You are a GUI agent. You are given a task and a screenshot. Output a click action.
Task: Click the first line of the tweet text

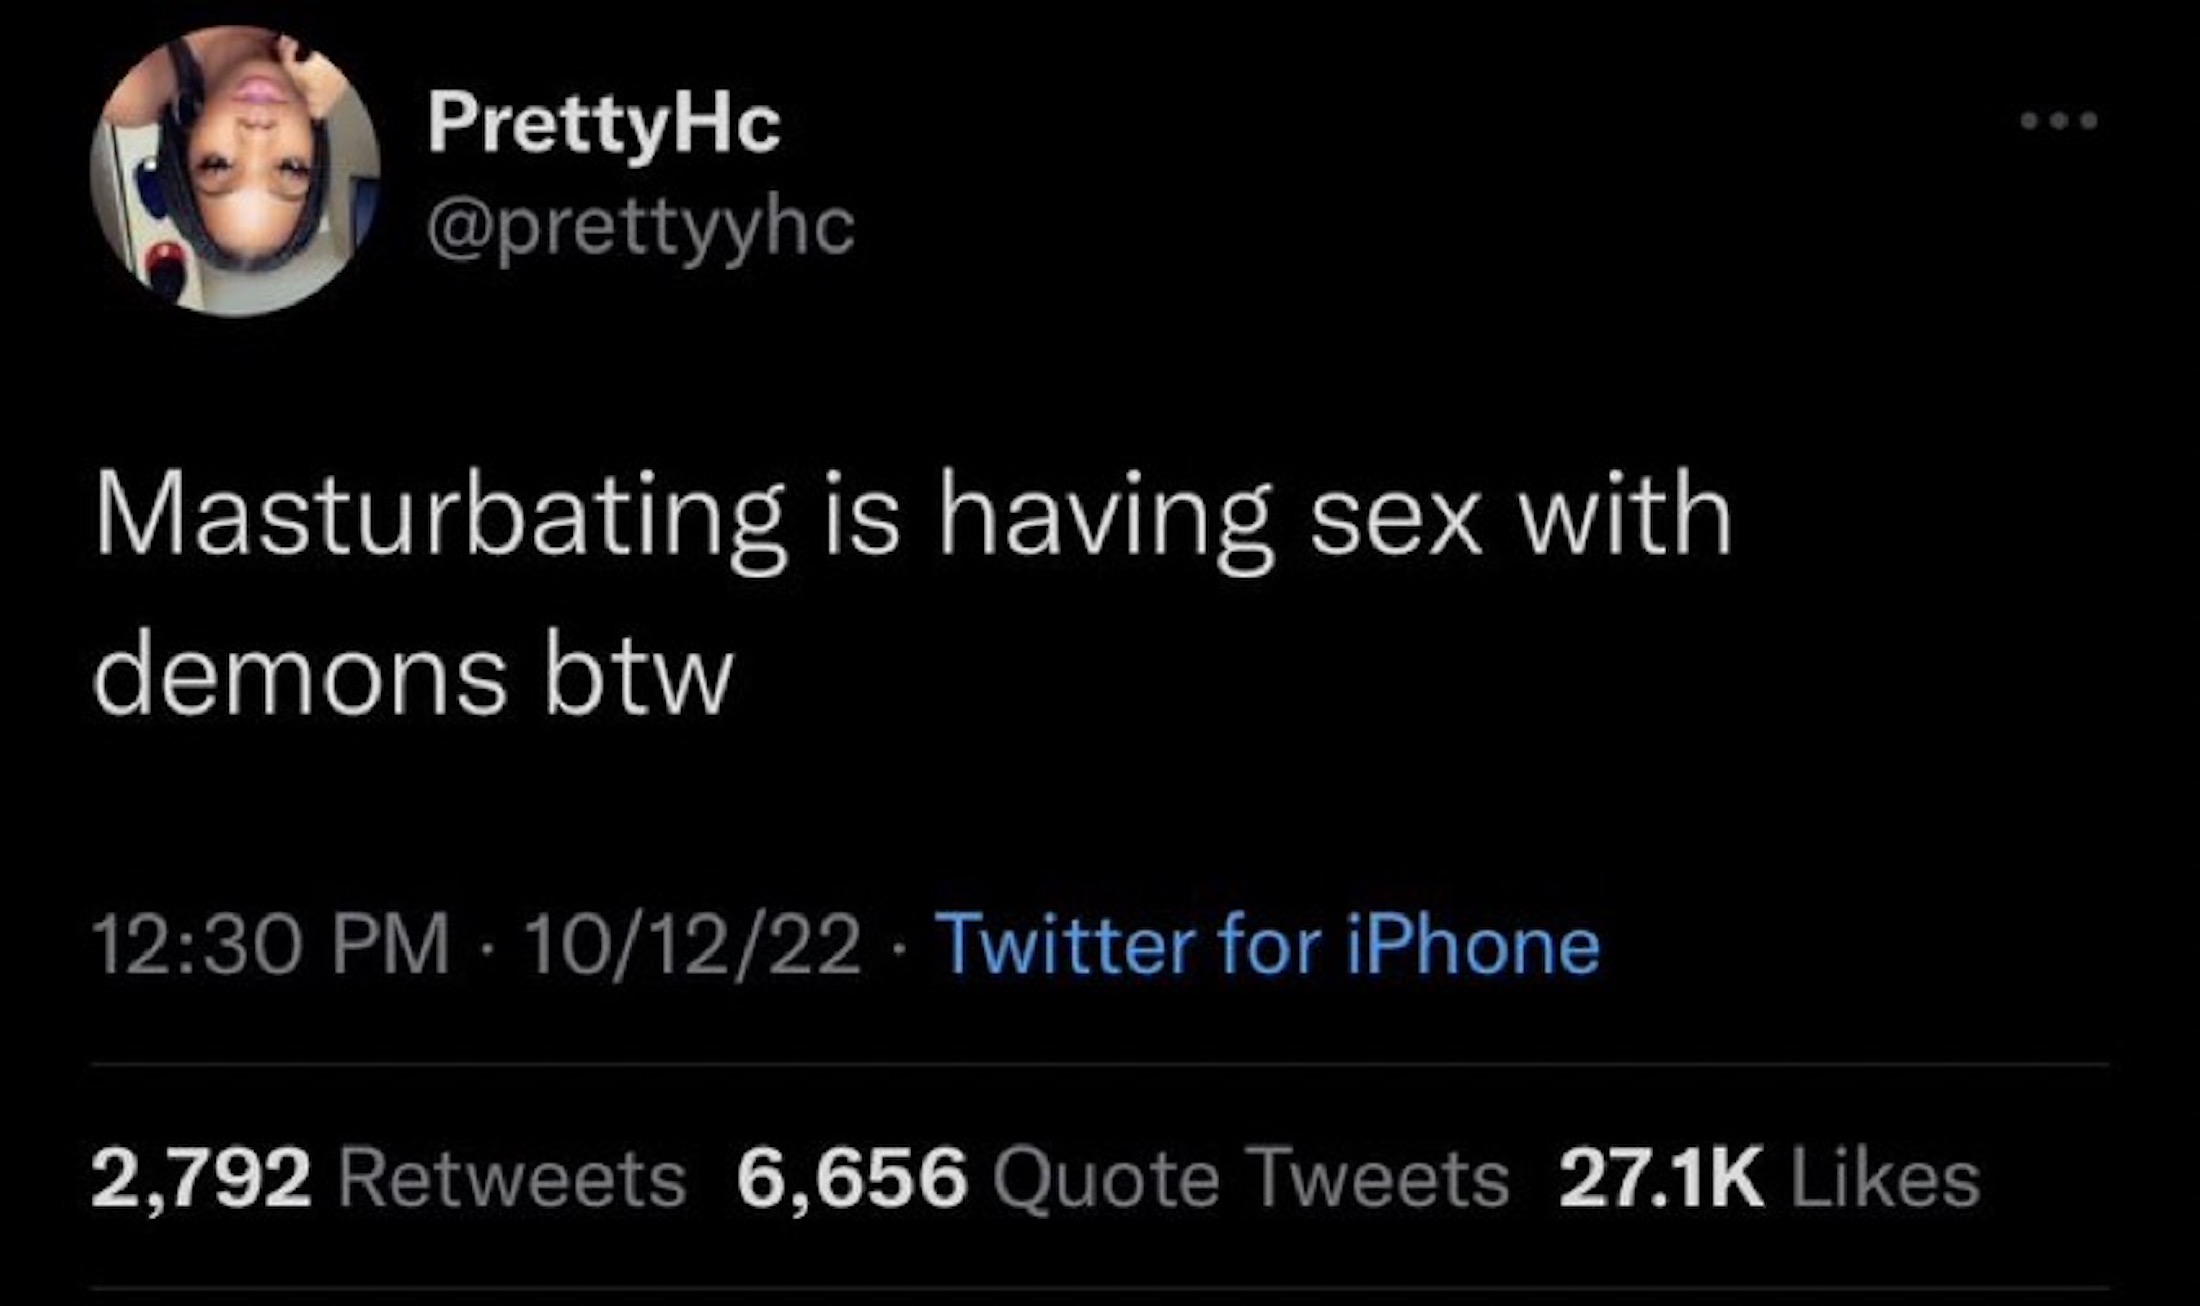click(x=912, y=520)
